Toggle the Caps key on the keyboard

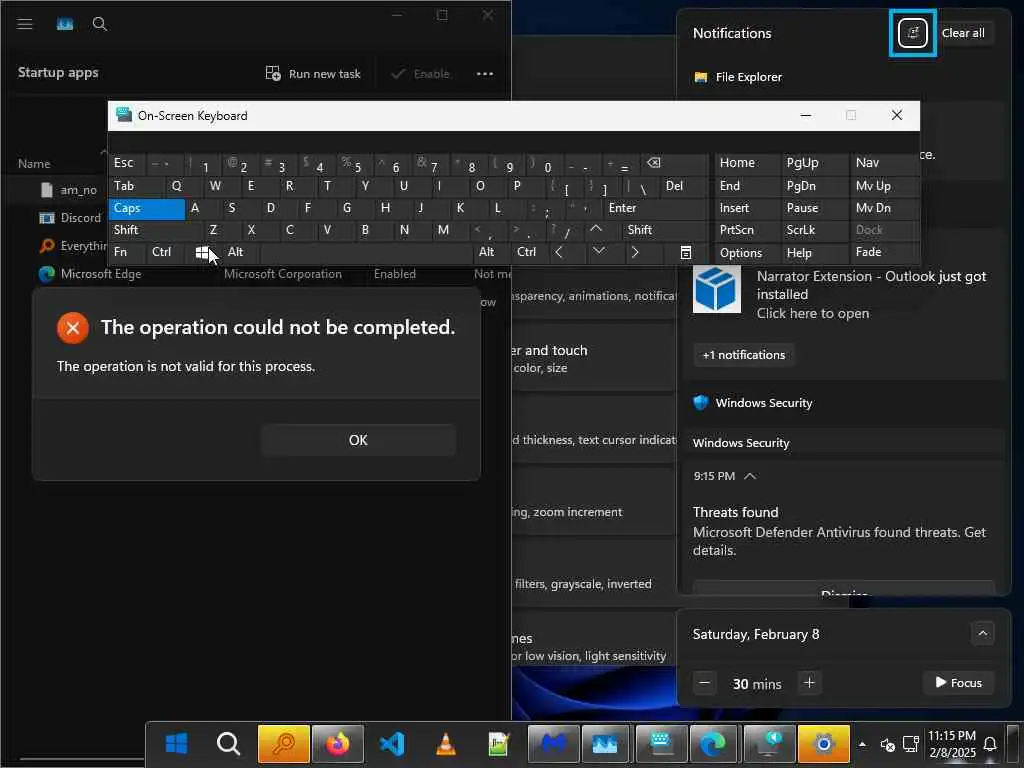146,208
